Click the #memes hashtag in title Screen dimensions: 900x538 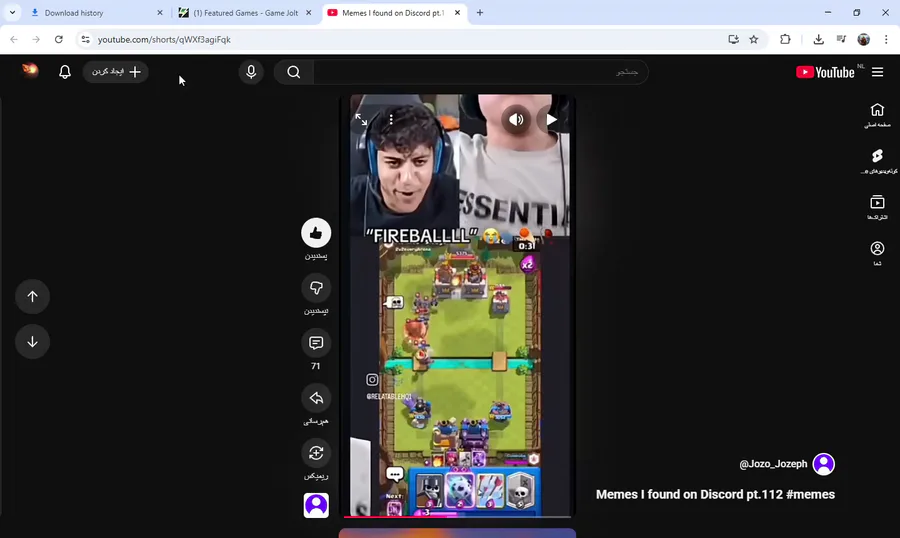tap(810, 494)
